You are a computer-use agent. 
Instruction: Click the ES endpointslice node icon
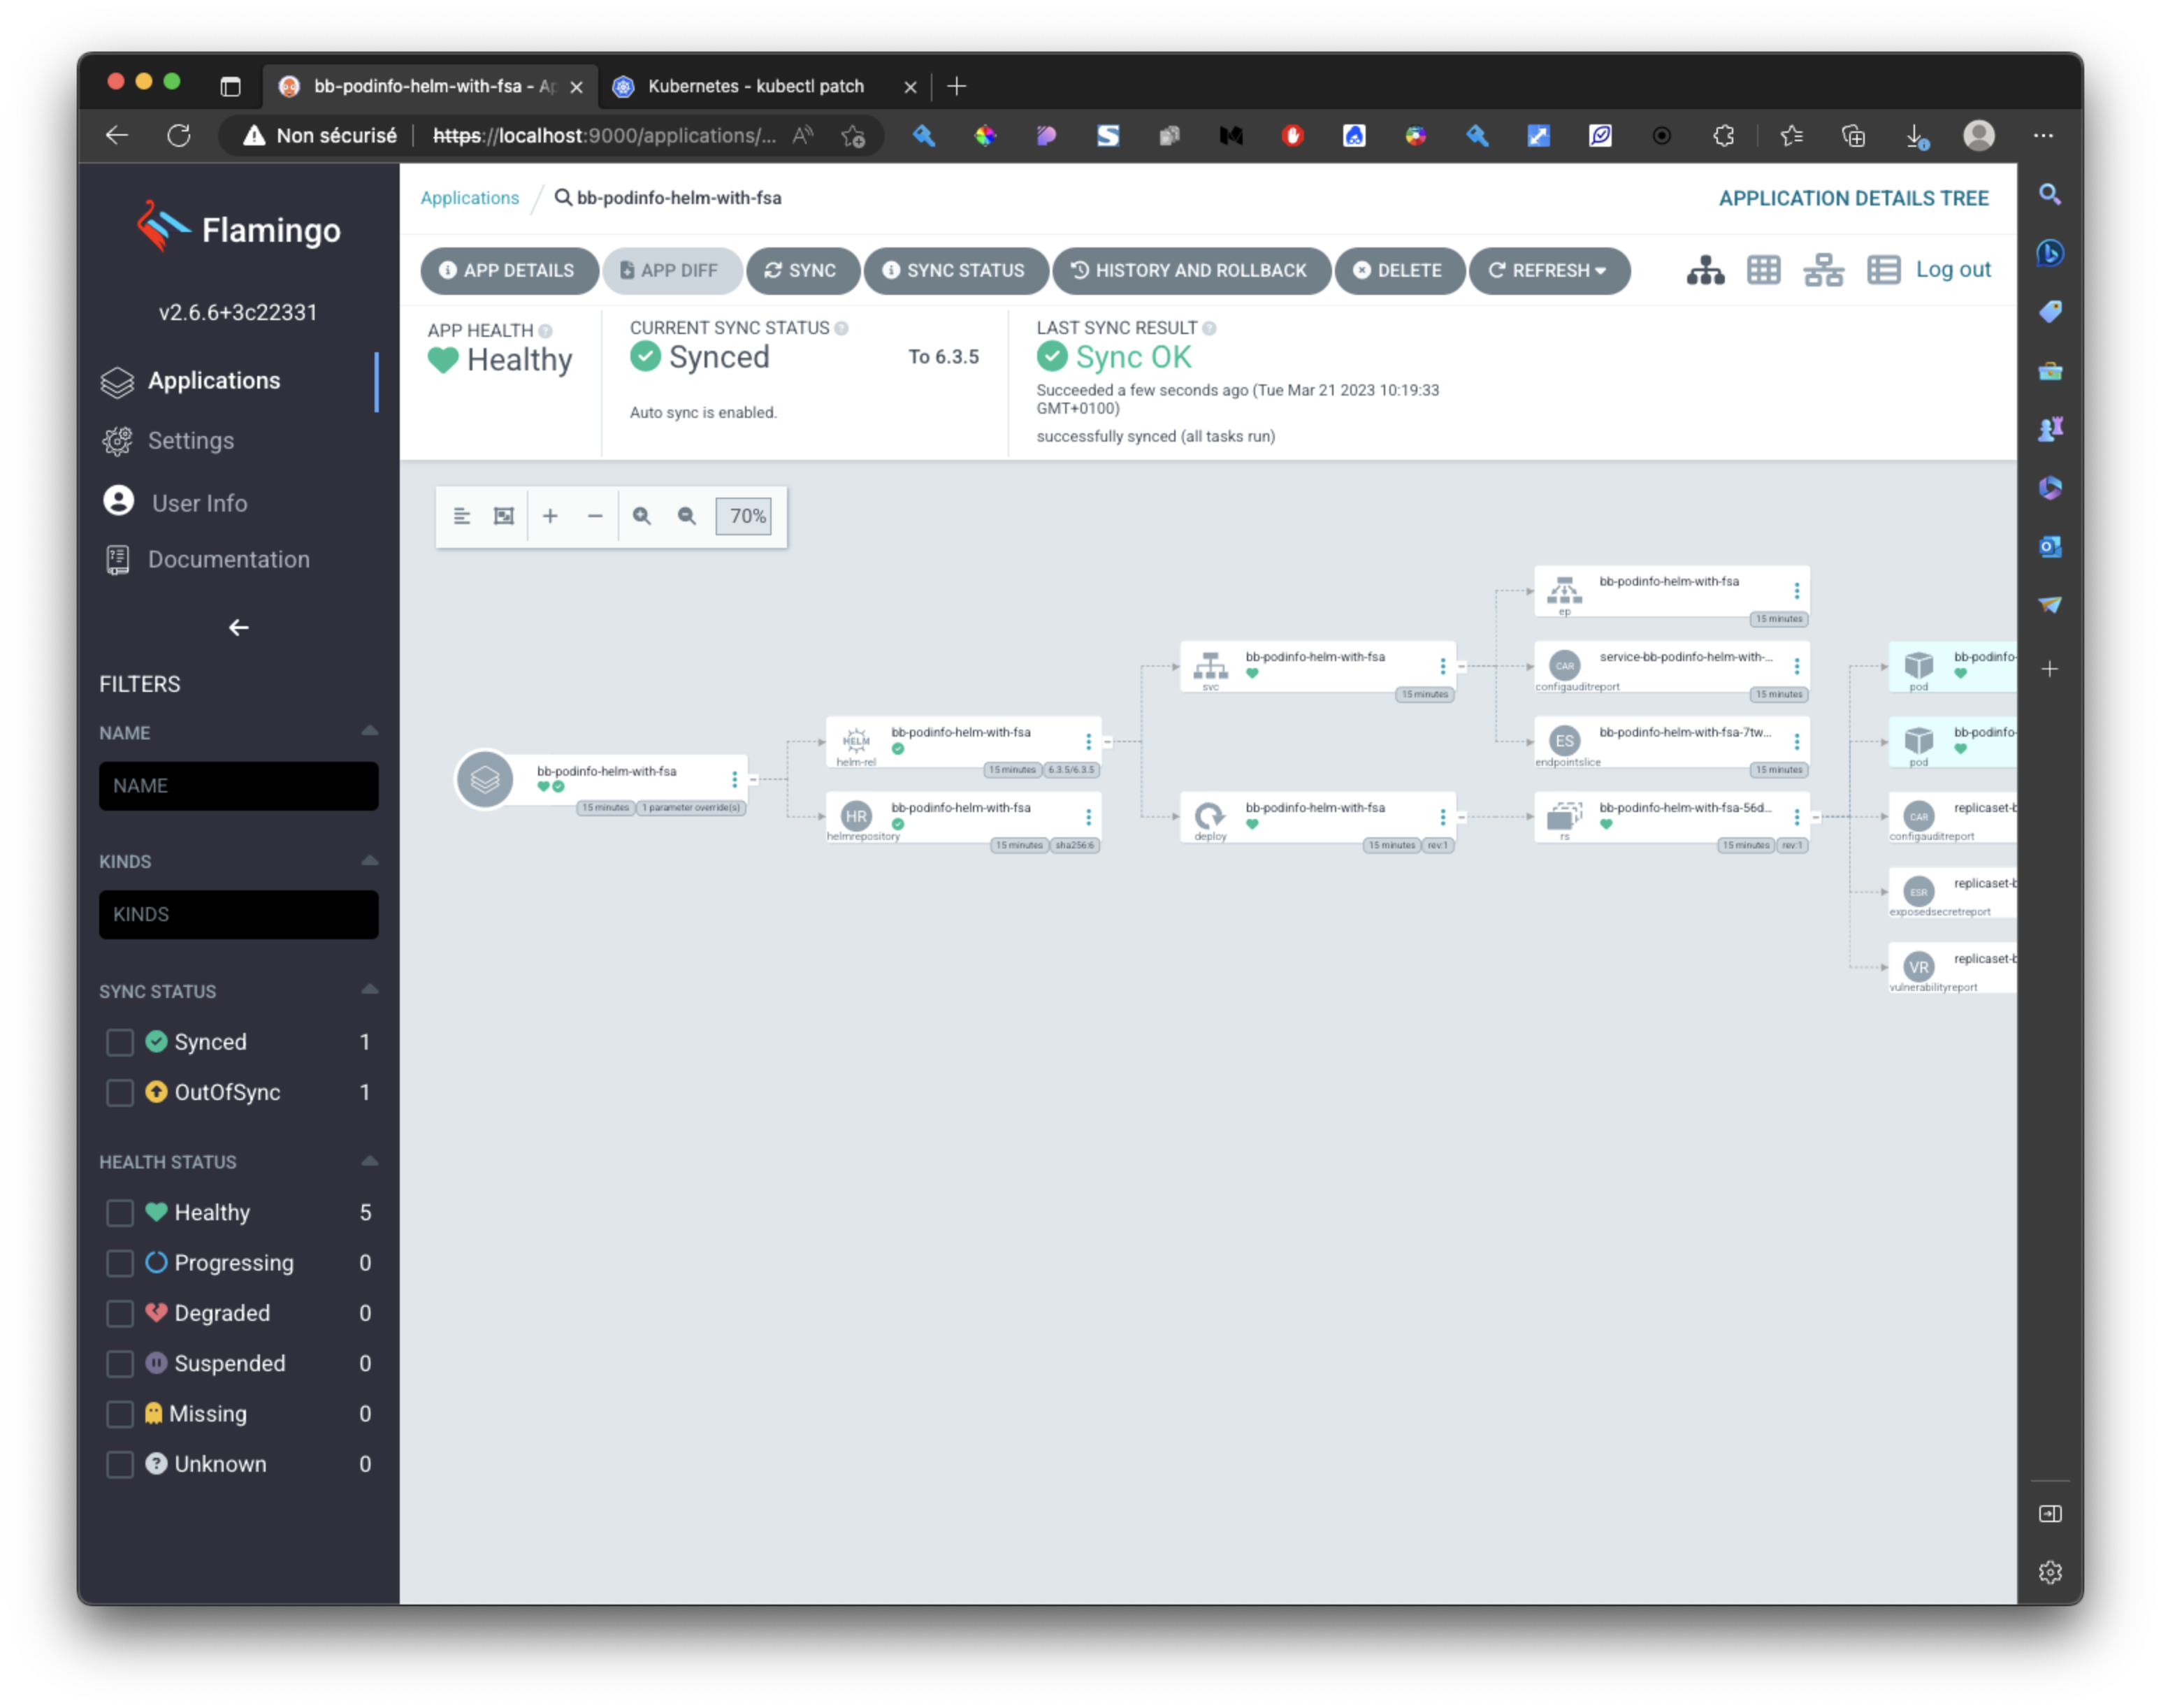click(1564, 741)
